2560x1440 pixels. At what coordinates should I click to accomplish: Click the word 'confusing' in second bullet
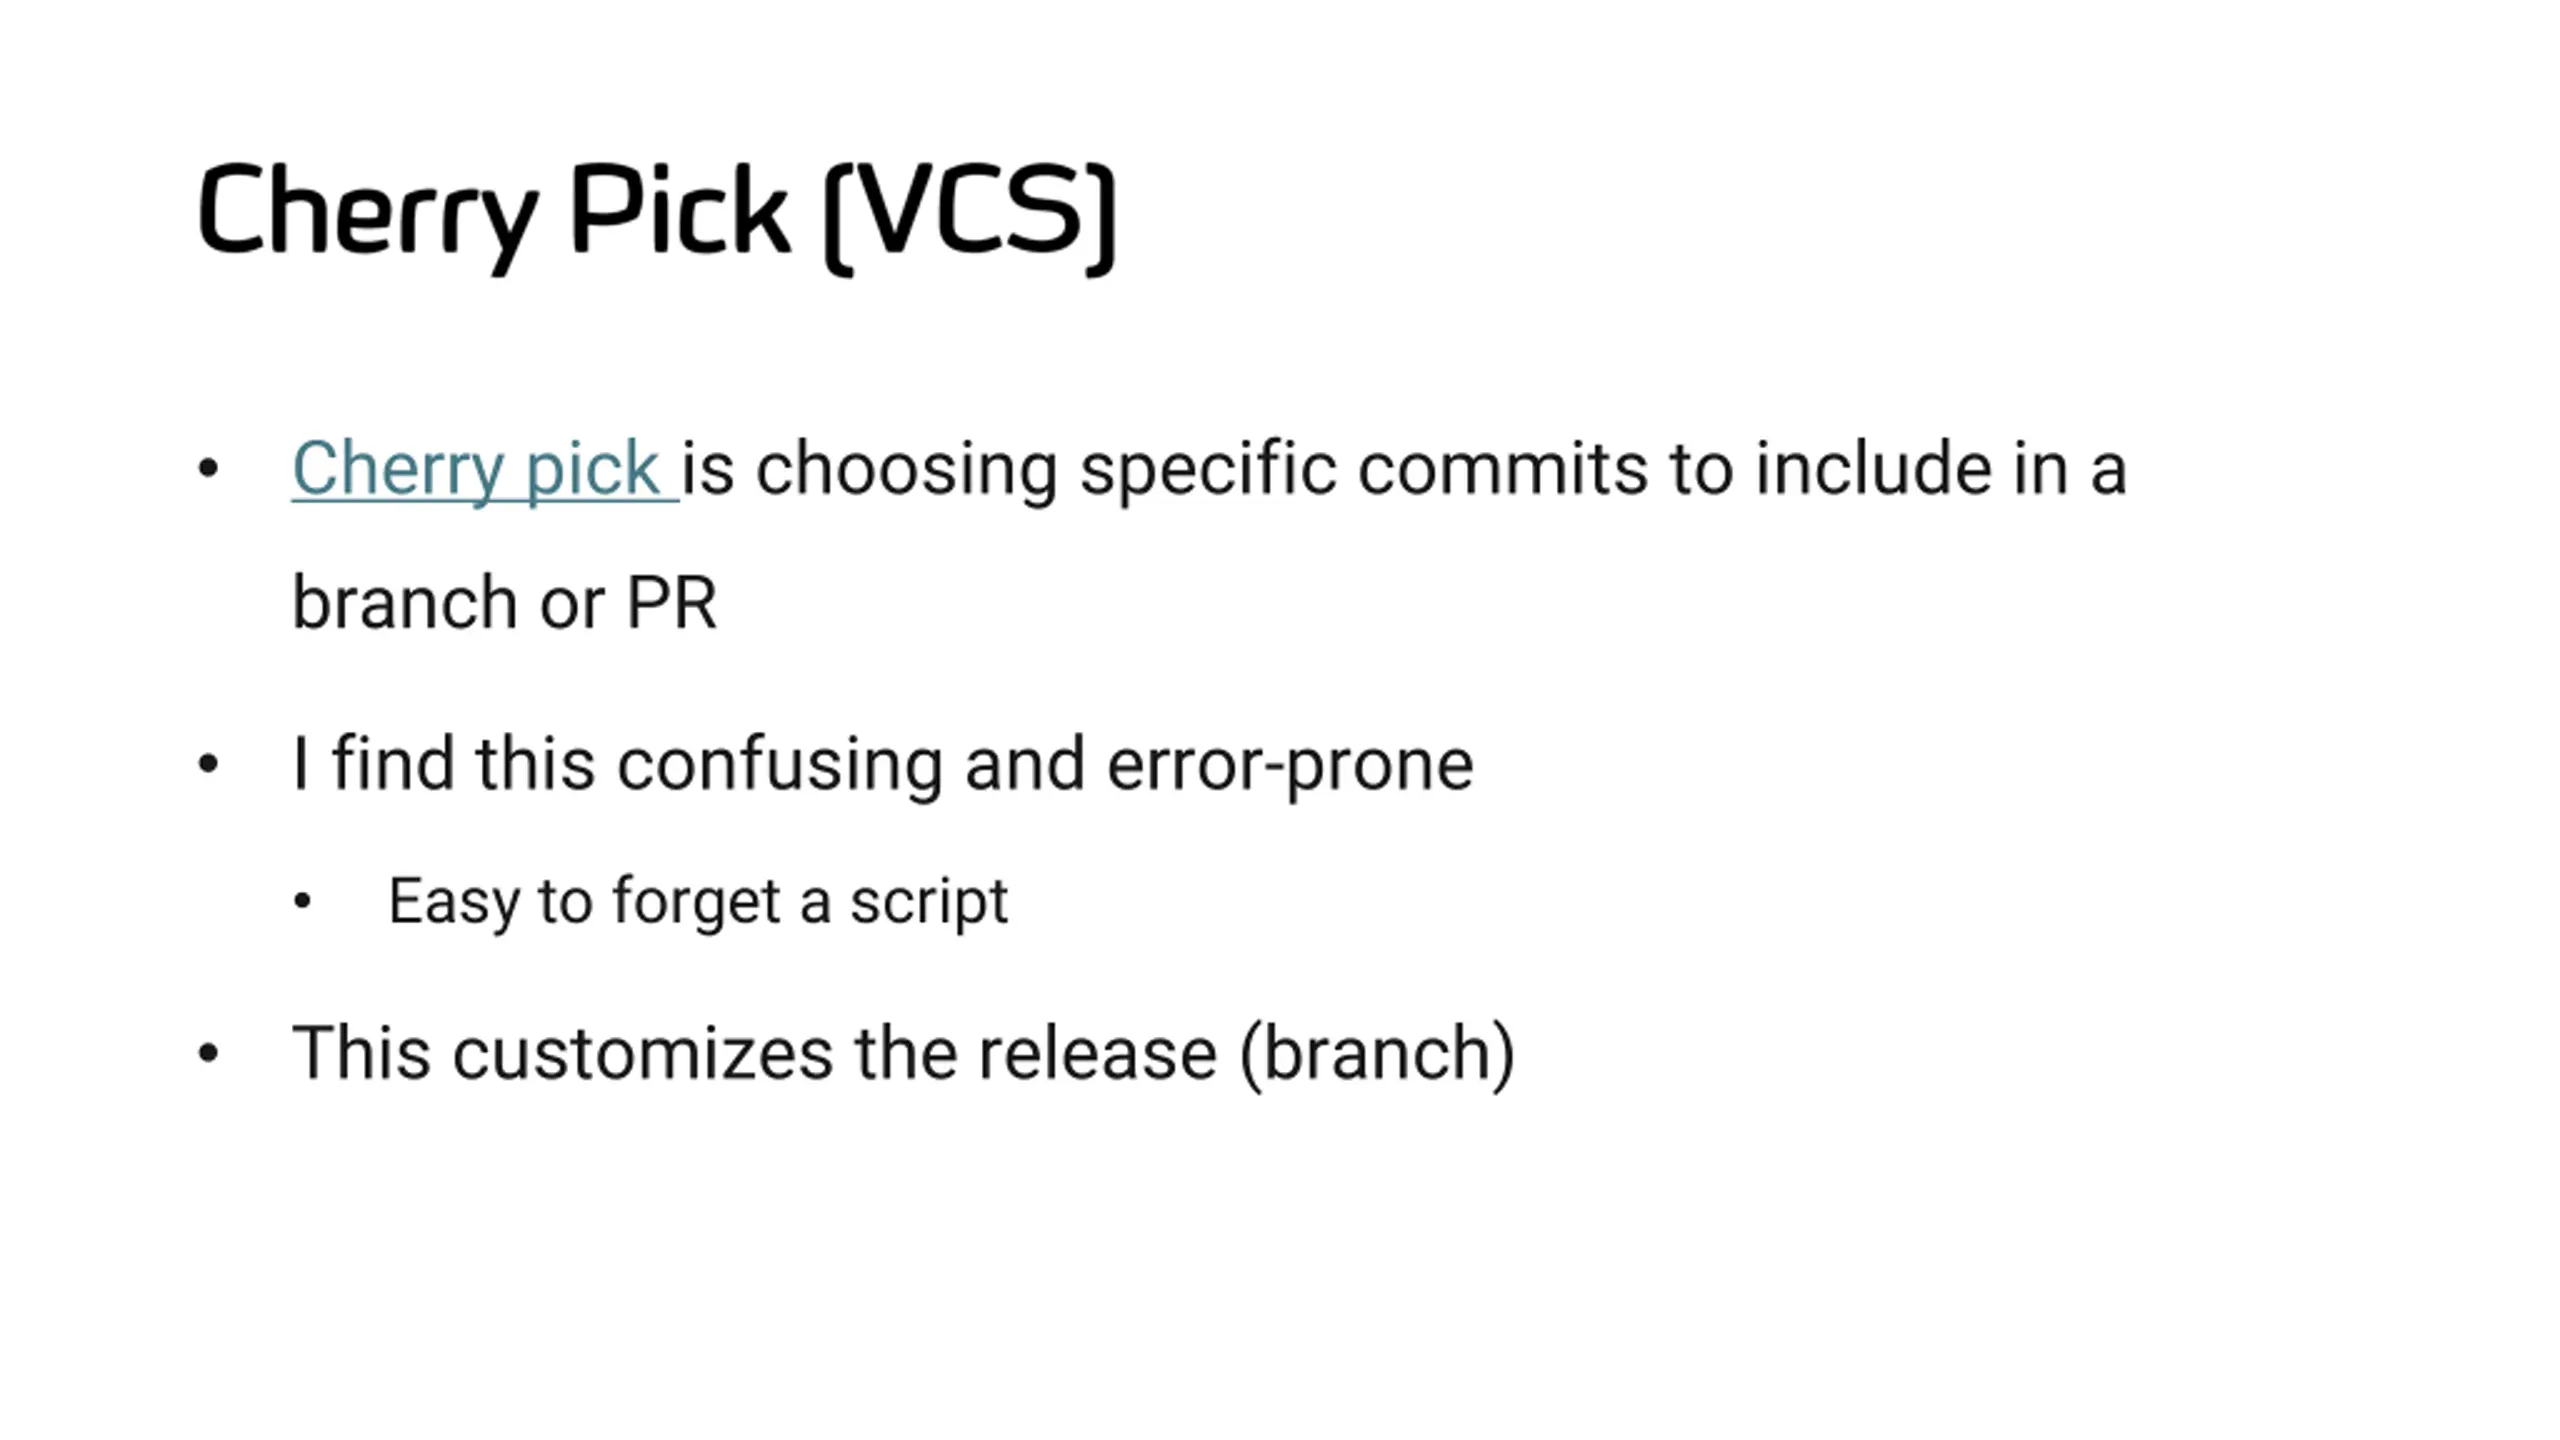point(779,765)
